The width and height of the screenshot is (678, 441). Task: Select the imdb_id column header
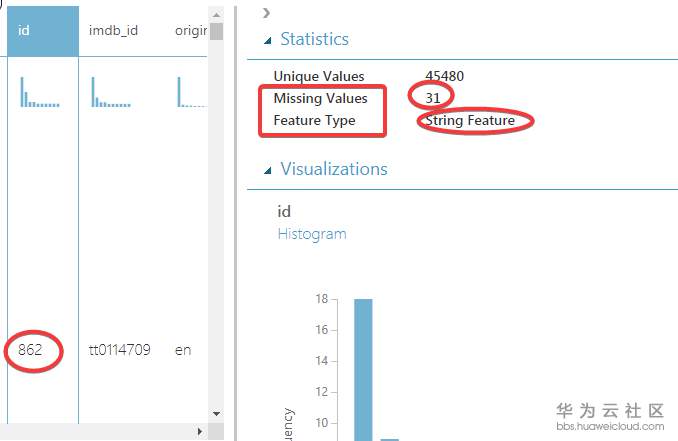click(113, 30)
